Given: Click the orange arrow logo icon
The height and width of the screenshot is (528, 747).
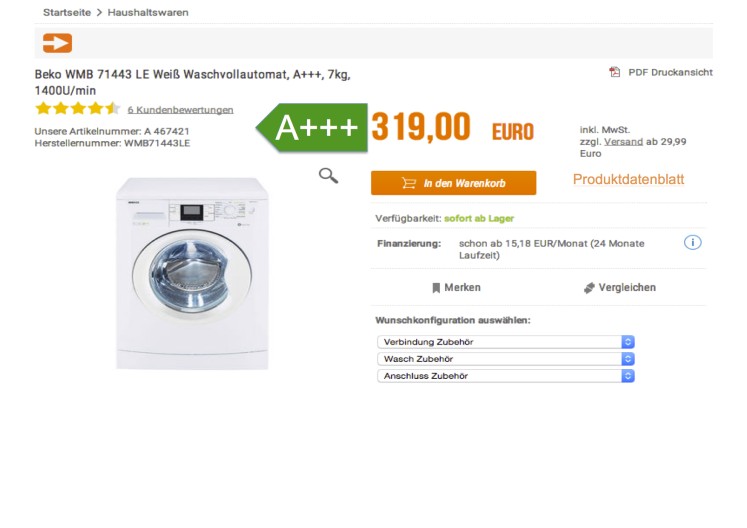Looking at the screenshot, I should pos(57,43).
